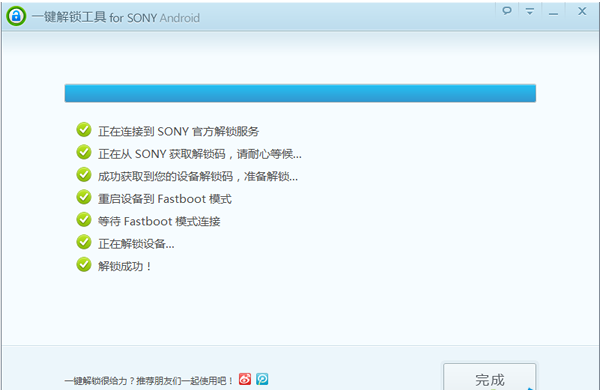The height and width of the screenshot is (390, 602).
Task: Share via the red Weibo icon
Action: point(245,379)
